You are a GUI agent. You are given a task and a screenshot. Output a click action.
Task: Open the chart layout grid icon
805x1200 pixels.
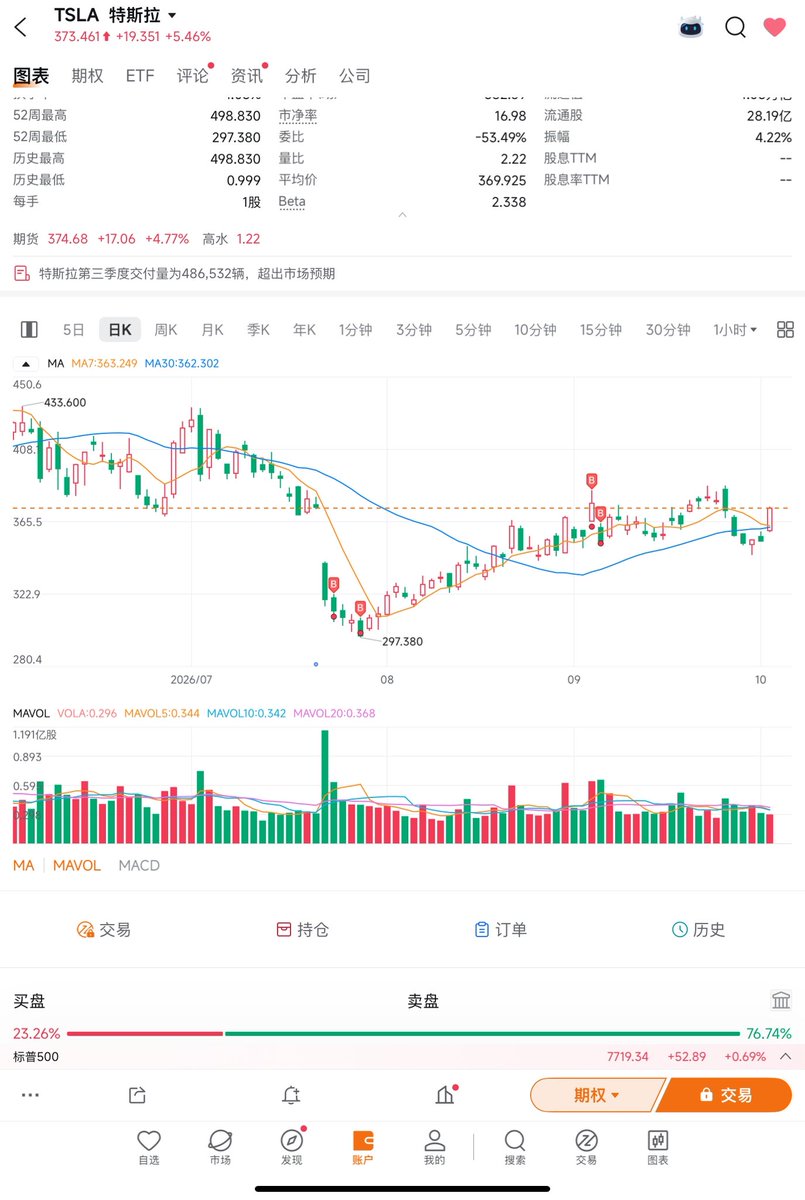785,330
